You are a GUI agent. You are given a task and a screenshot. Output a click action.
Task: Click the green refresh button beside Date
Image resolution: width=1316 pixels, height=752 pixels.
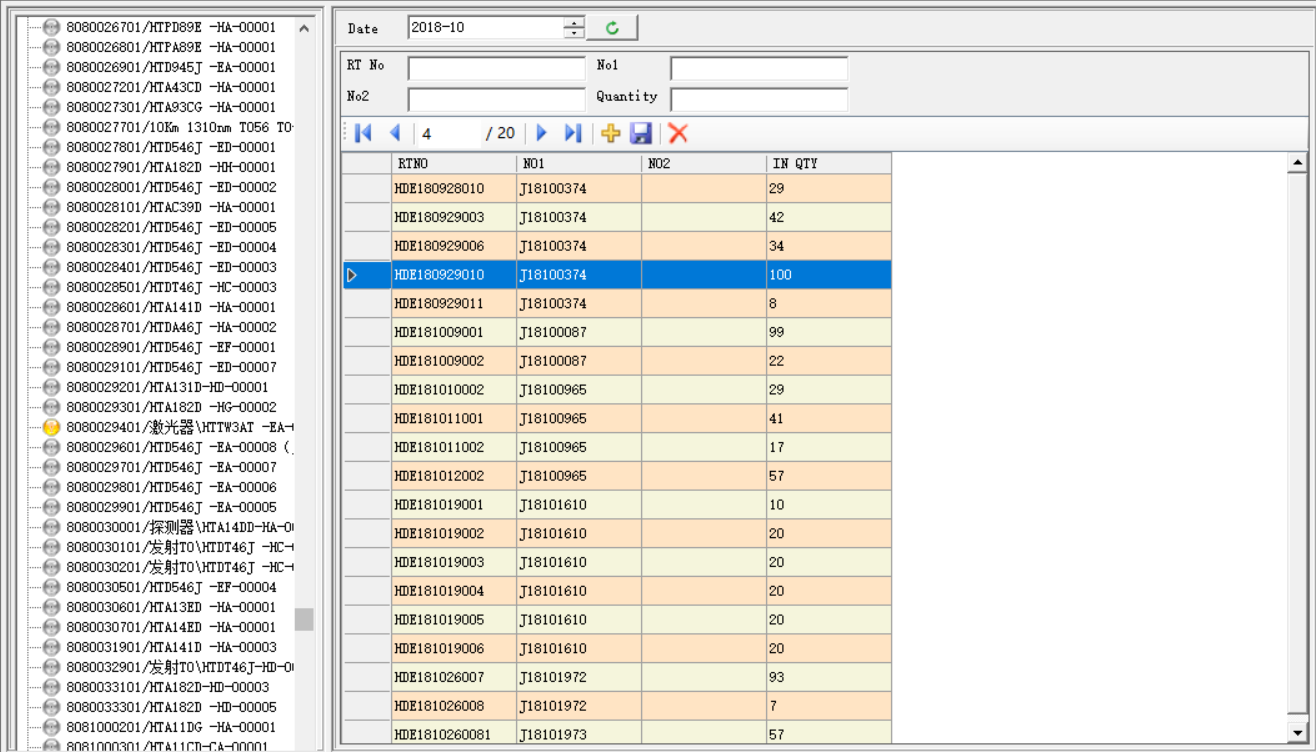(x=612, y=28)
